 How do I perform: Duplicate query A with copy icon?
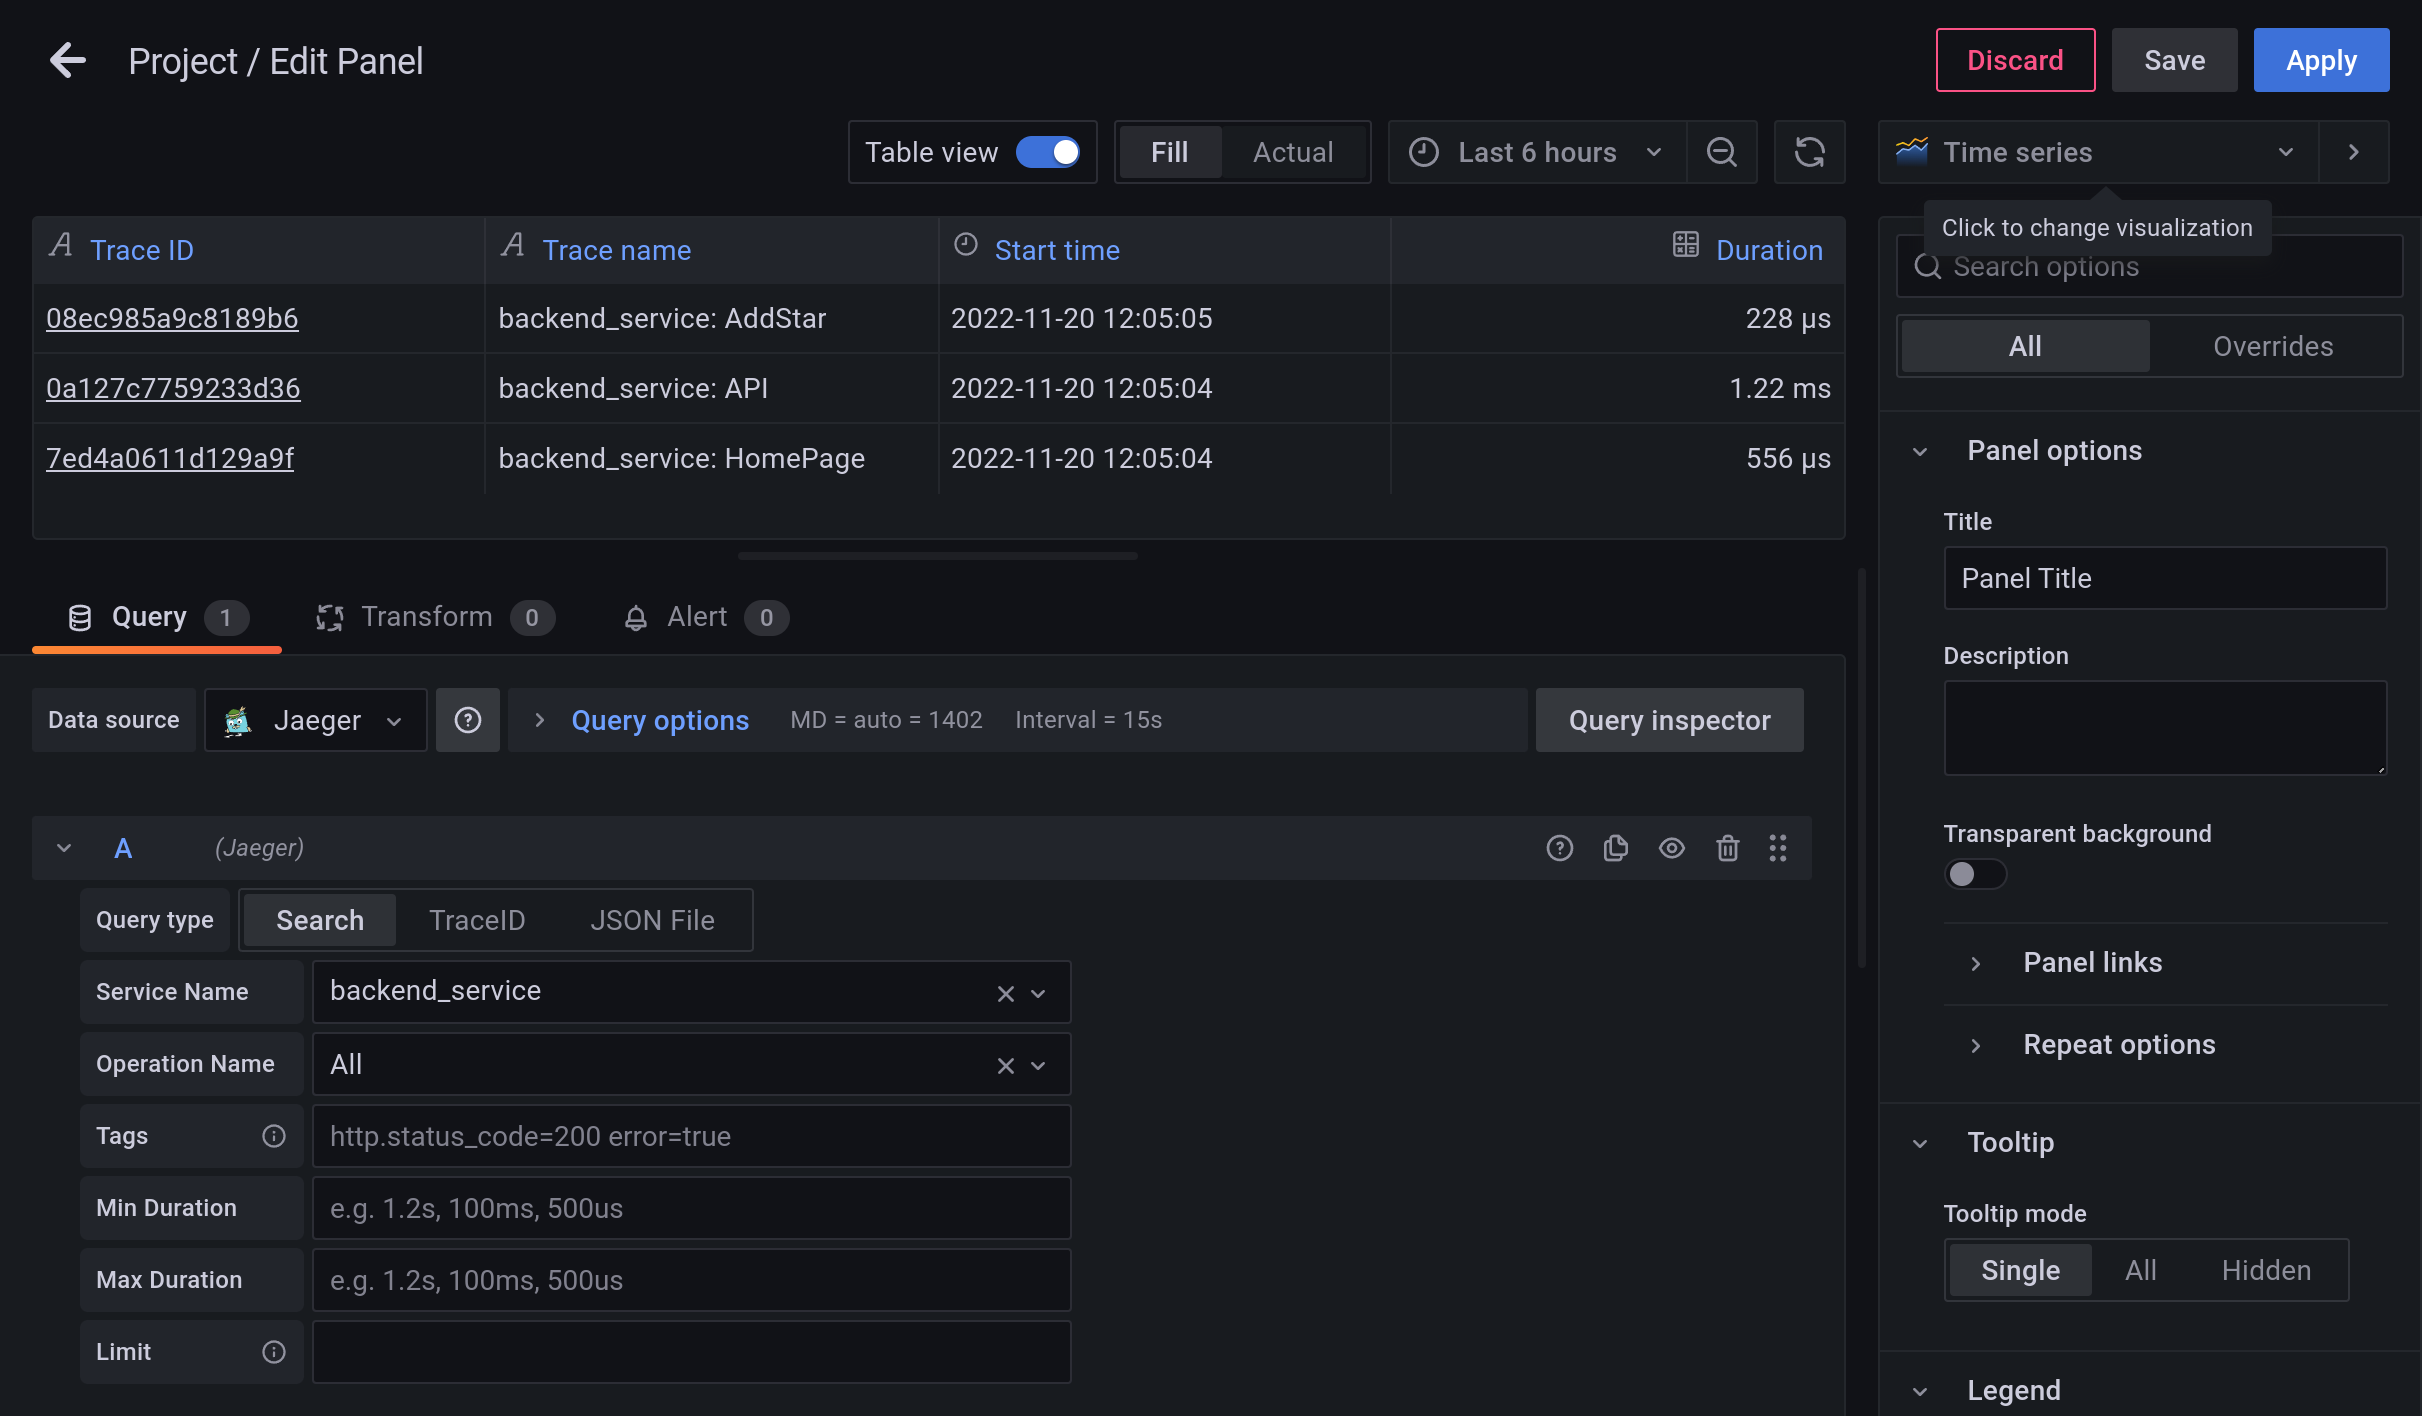pyautogui.click(x=1615, y=848)
